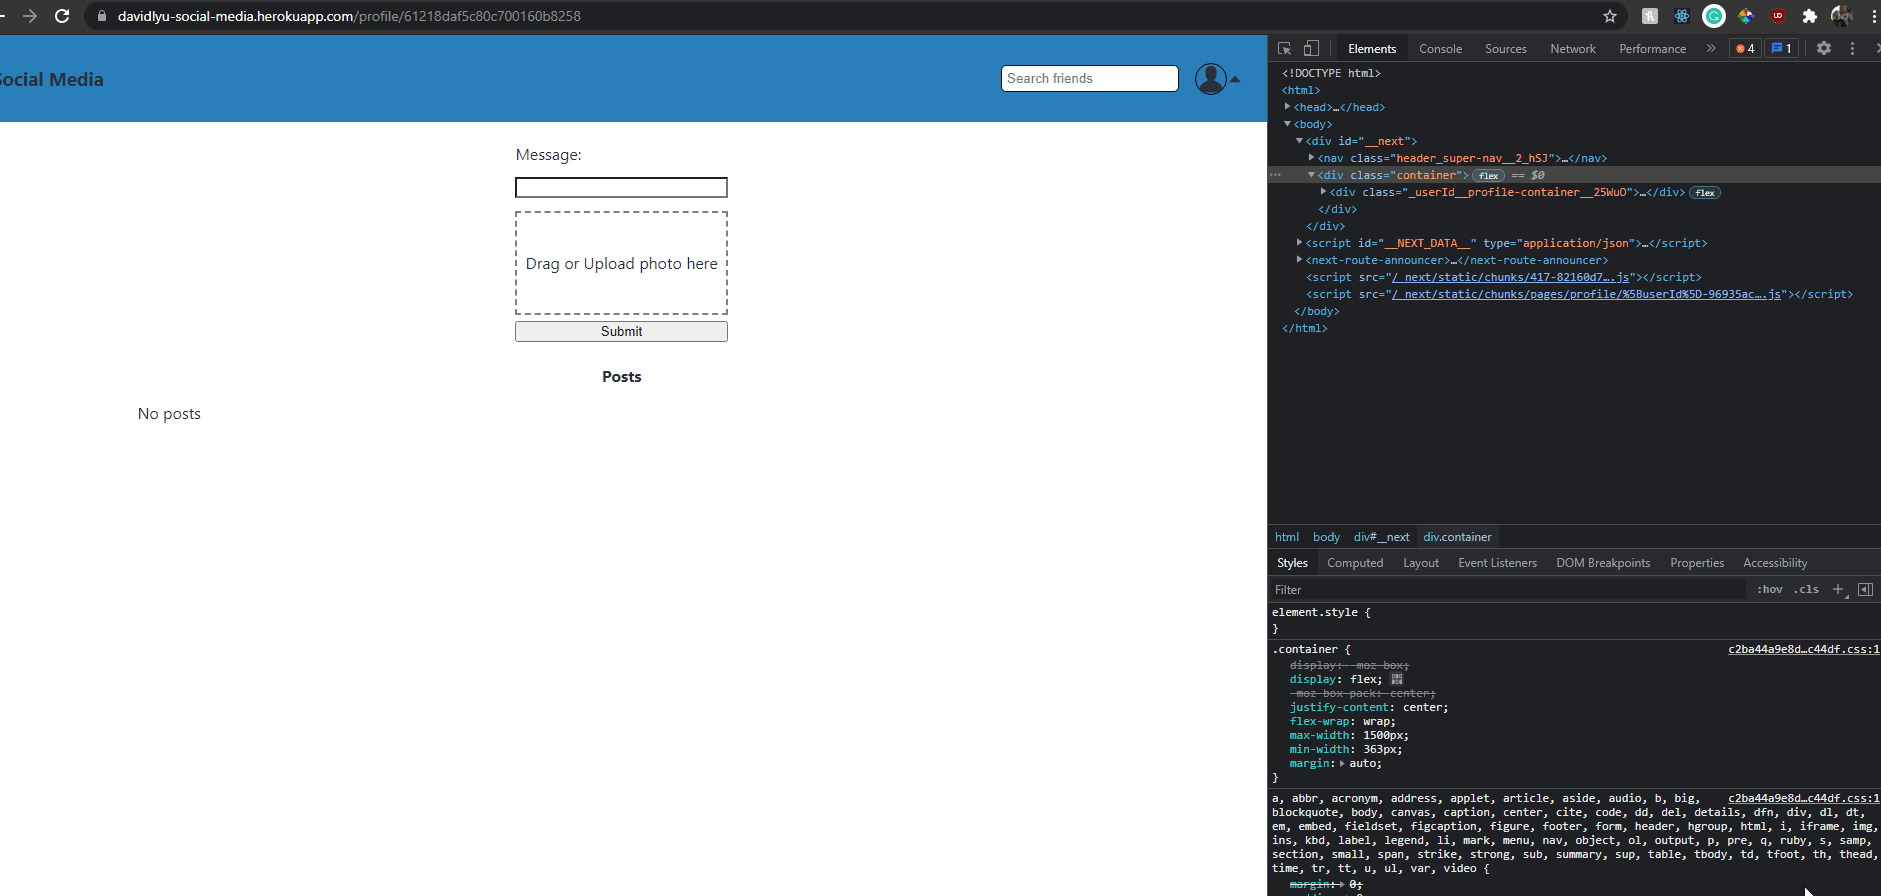Collapse the div class container node

[1312, 175]
